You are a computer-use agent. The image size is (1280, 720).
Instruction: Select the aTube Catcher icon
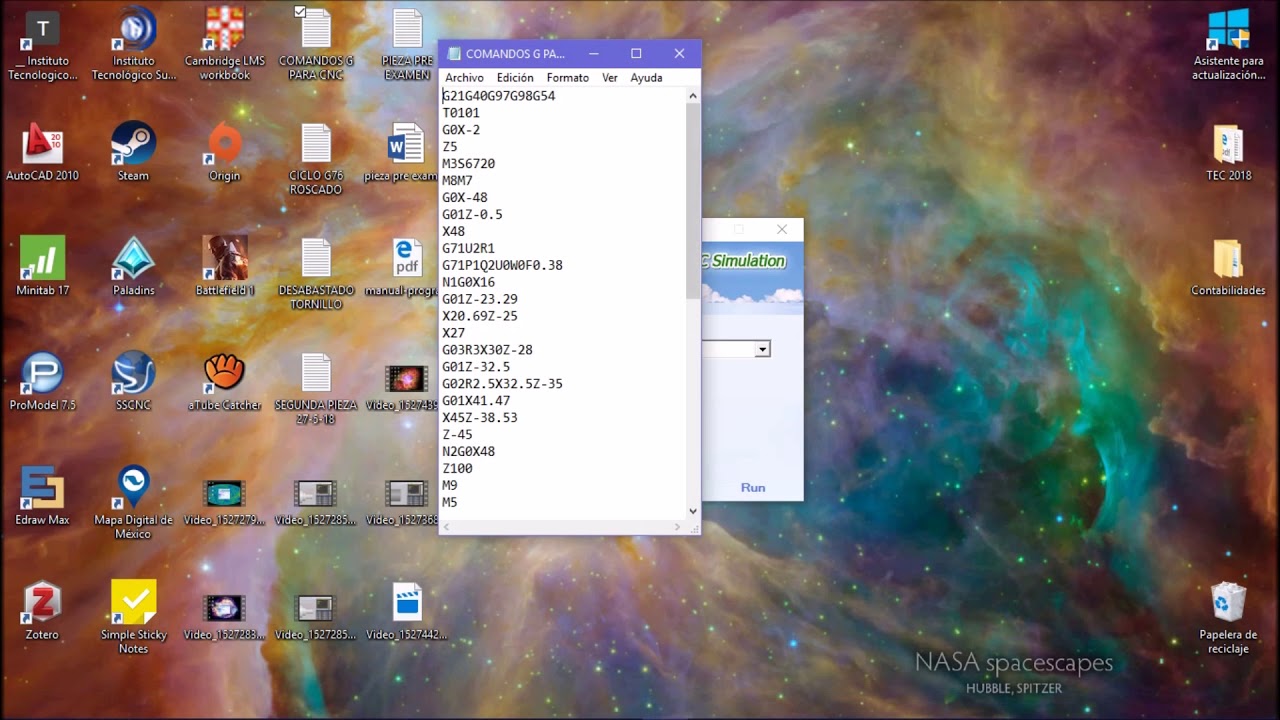click(x=224, y=381)
